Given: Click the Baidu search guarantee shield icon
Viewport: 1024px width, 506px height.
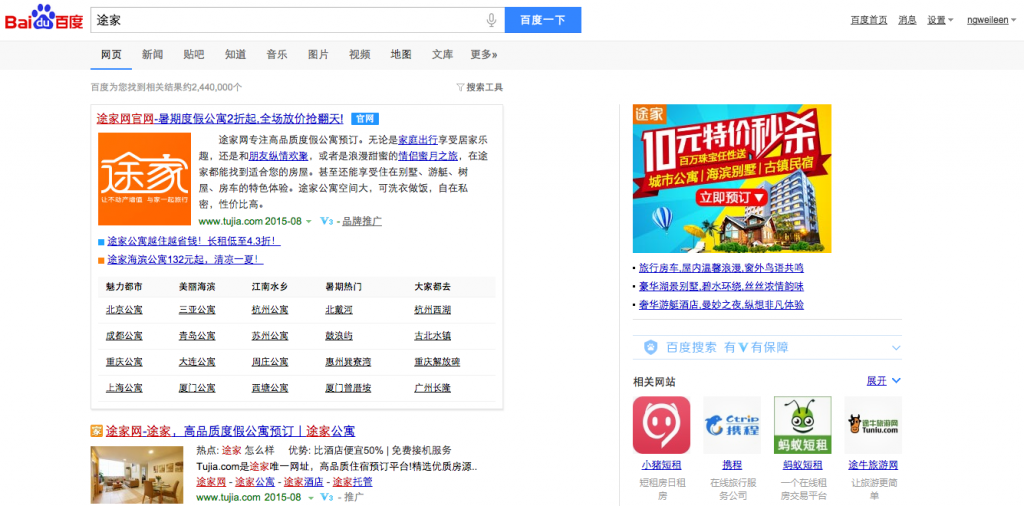Looking at the screenshot, I should (x=650, y=347).
